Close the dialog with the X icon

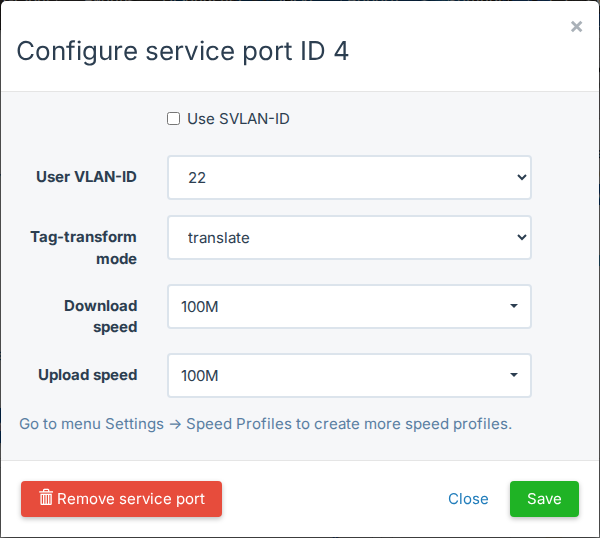(576, 27)
